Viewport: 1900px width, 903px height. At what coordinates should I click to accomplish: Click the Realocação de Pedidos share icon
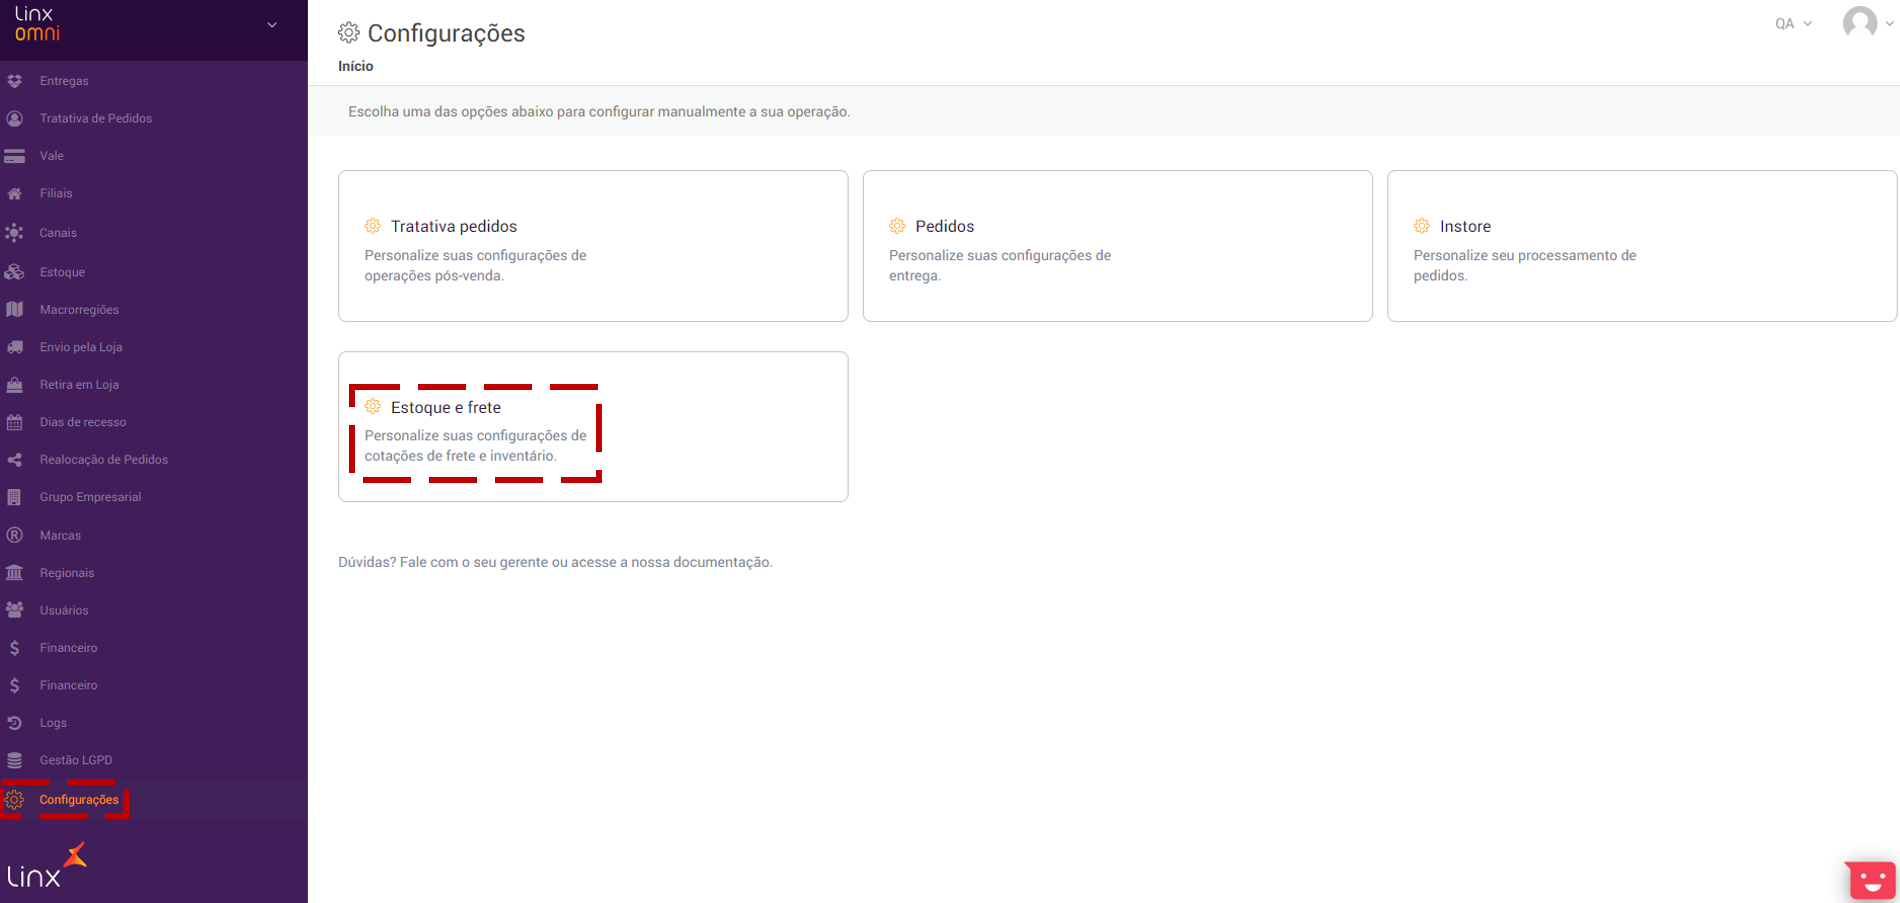pos(15,460)
